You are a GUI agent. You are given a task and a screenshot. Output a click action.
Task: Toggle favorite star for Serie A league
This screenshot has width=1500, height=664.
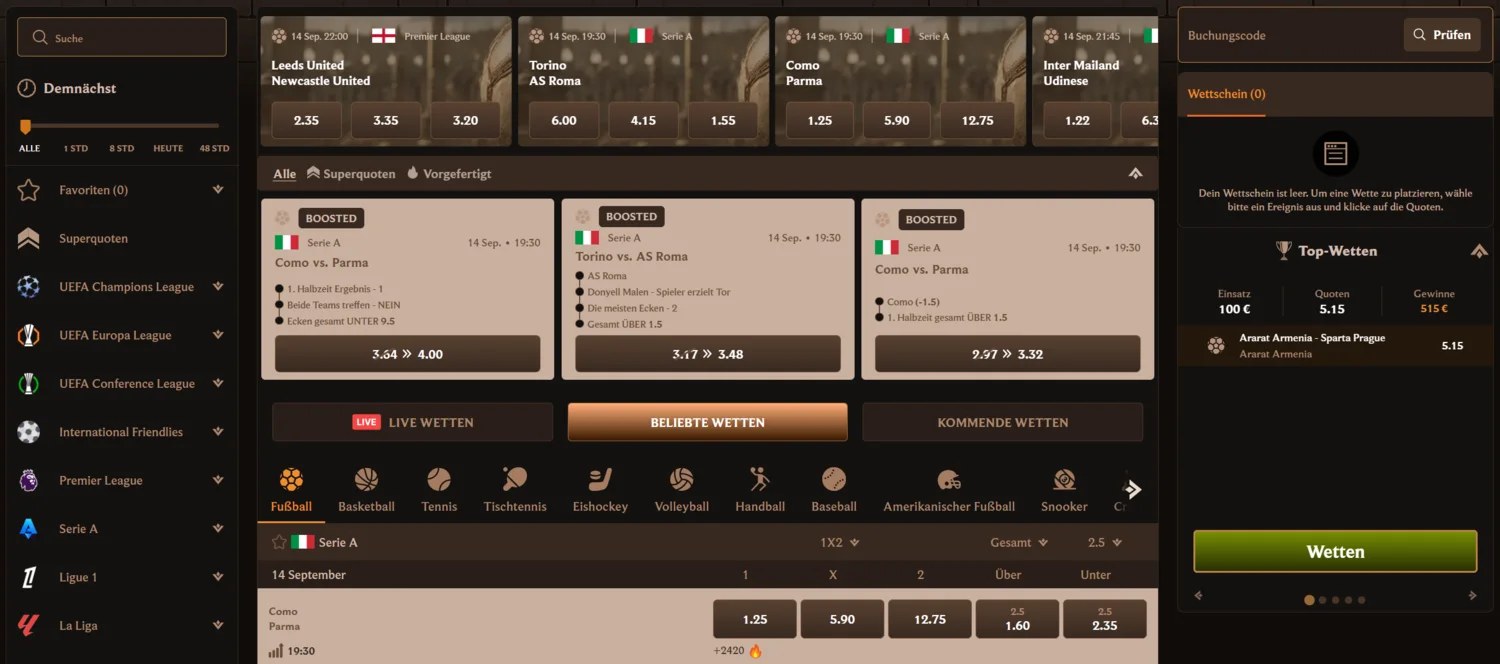[x=279, y=542]
